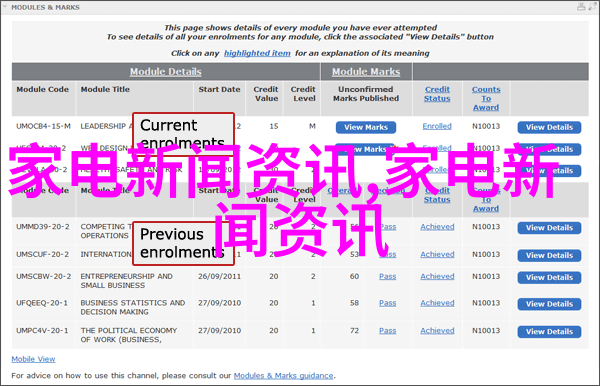Viewport: 600px width, 386px height.
Task: Click credit value 15 for UMOCB4-15-M
Action: (274, 126)
